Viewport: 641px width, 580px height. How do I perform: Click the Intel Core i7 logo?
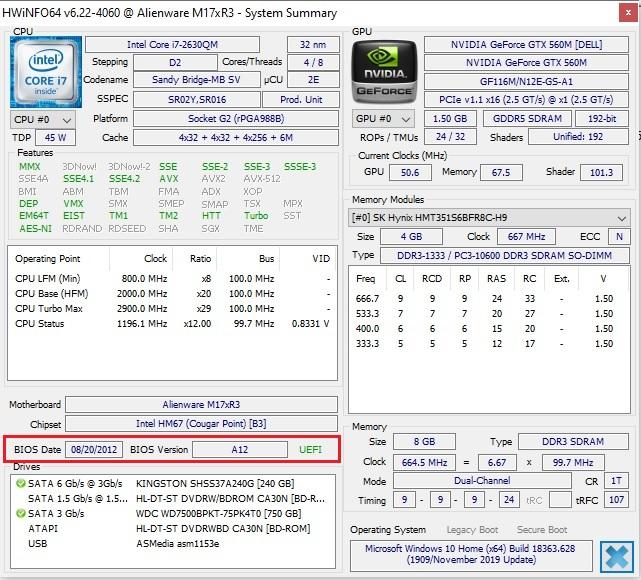coord(46,72)
